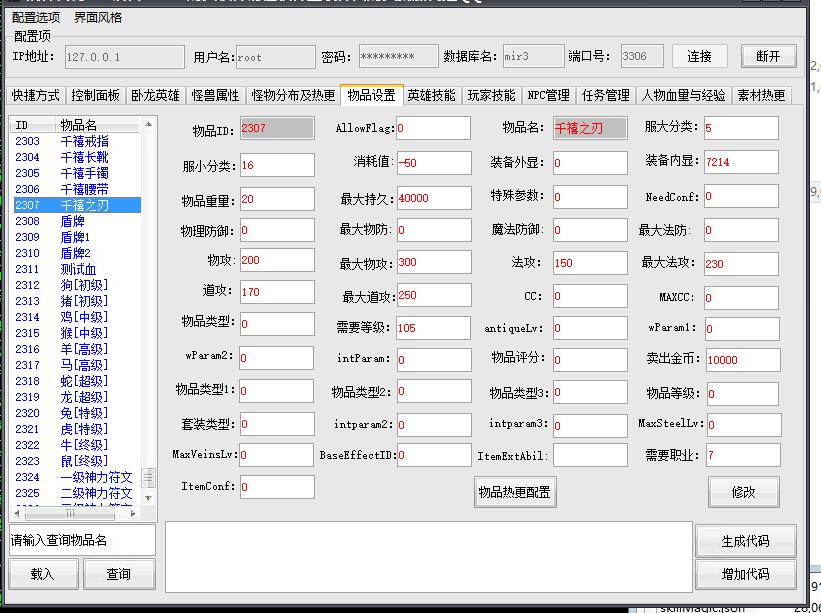The image size is (821, 613).
Task: Switch to the 怪兽属性 tab
Action: tap(215, 96)
